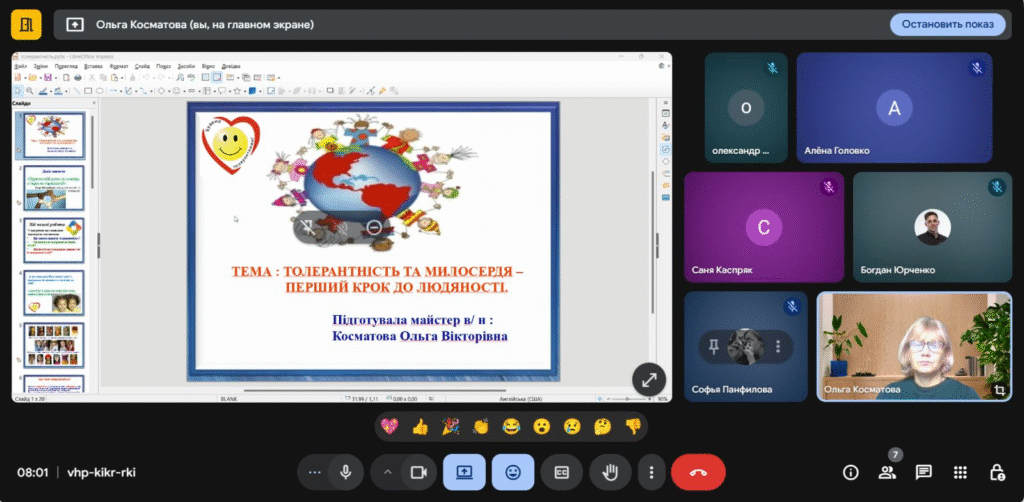
Task: Open the screen sharing present control
Action: click(x=465, y=472)
